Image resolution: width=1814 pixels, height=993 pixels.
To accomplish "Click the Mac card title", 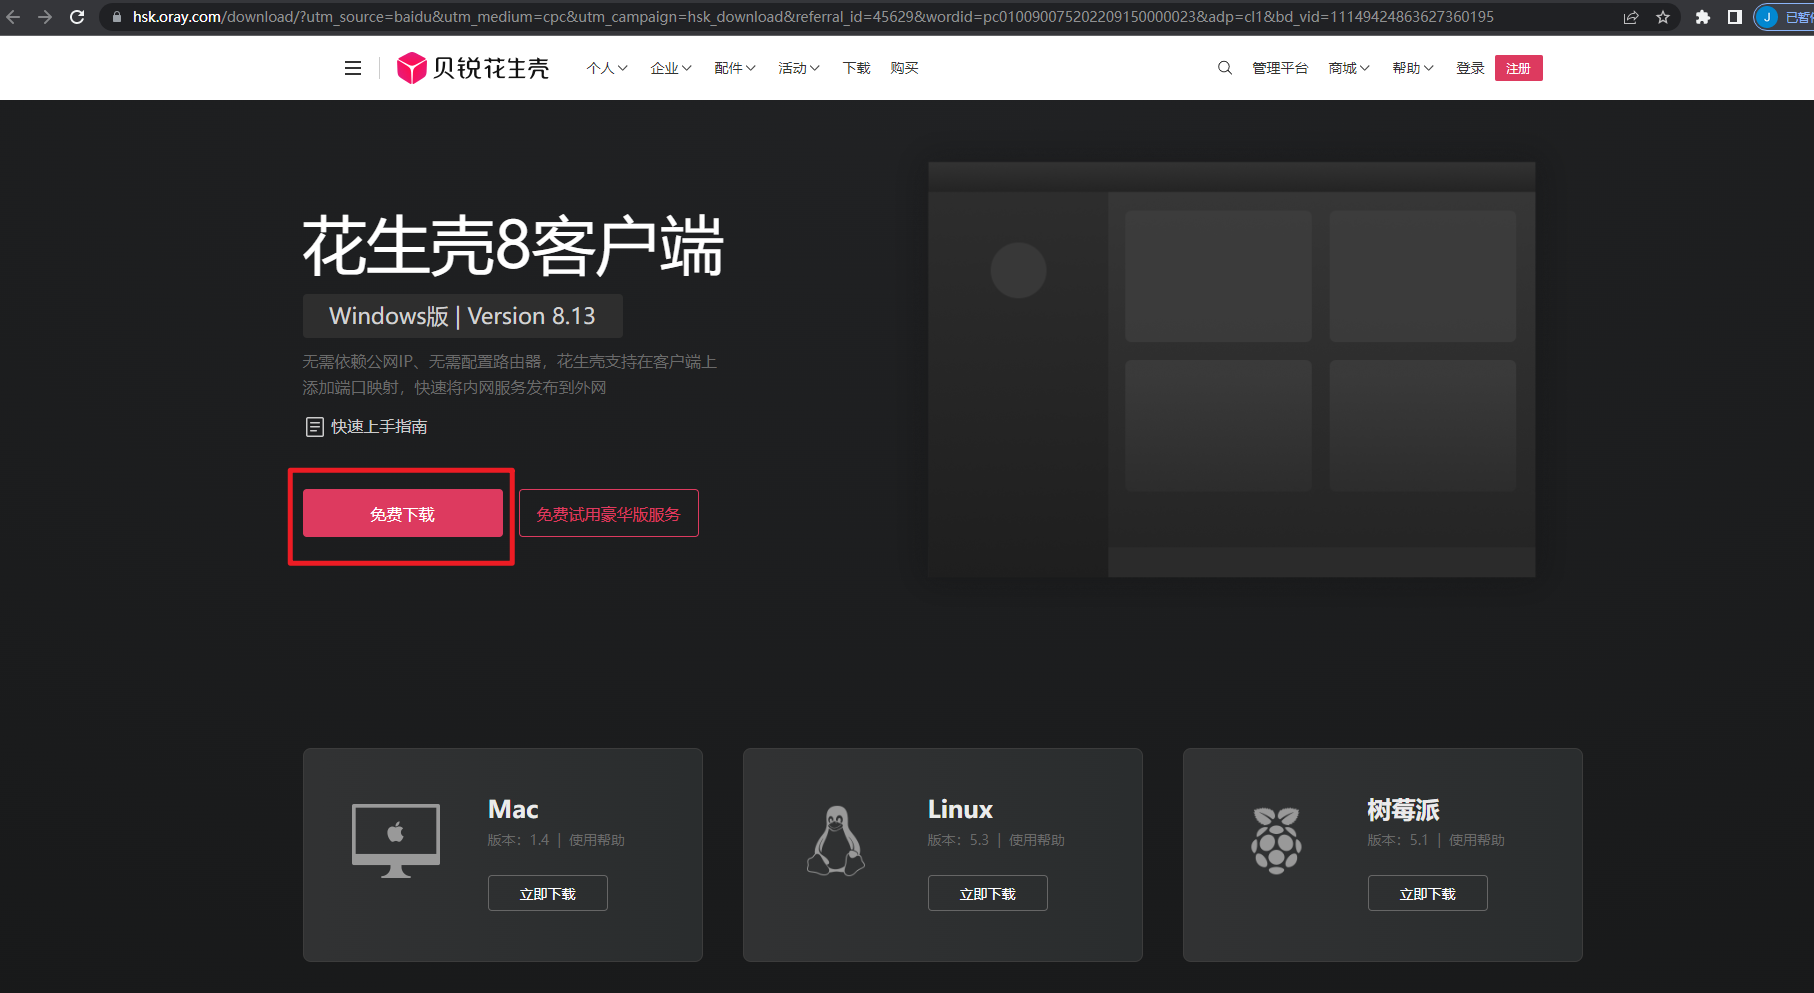I will tap(513, 809).
